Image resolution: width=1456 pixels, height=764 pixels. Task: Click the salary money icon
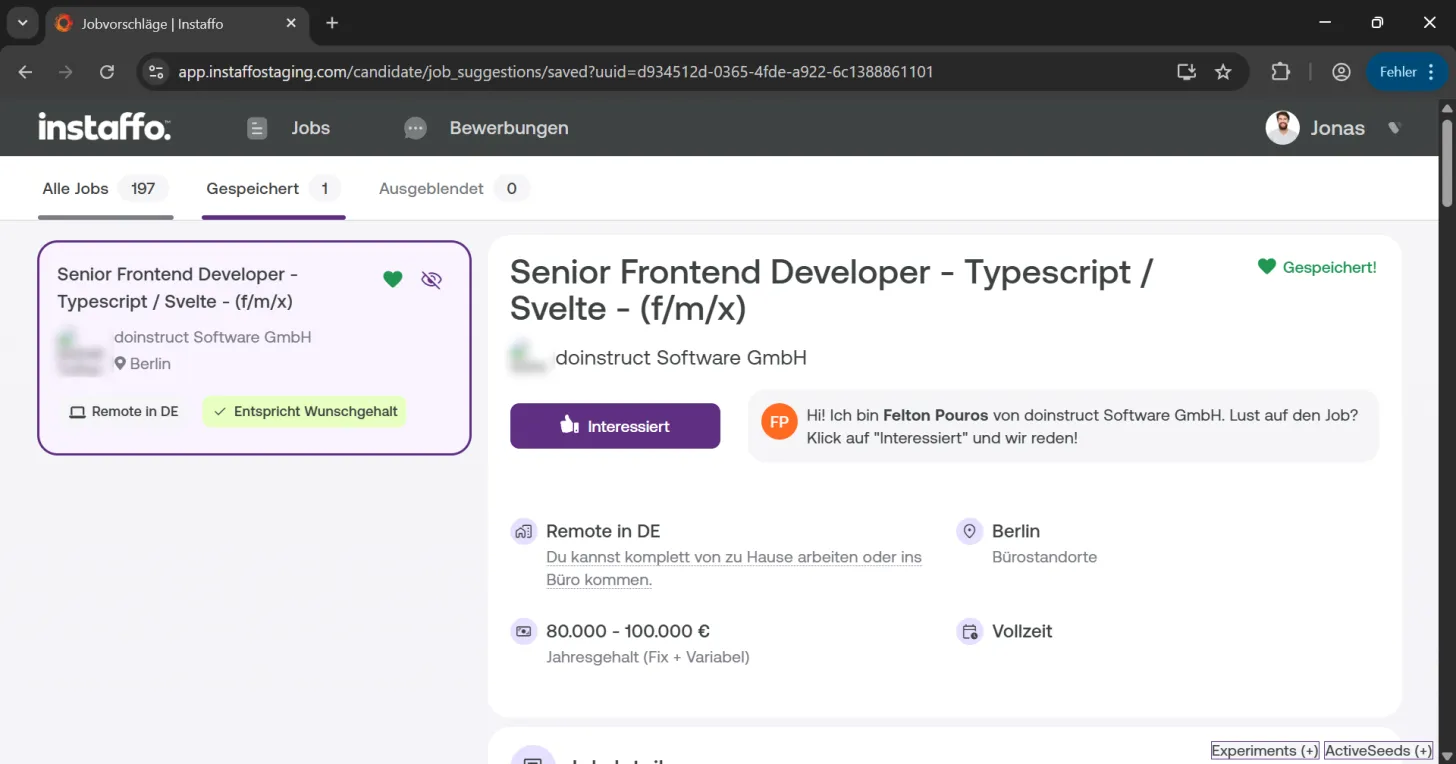[523, 631]
